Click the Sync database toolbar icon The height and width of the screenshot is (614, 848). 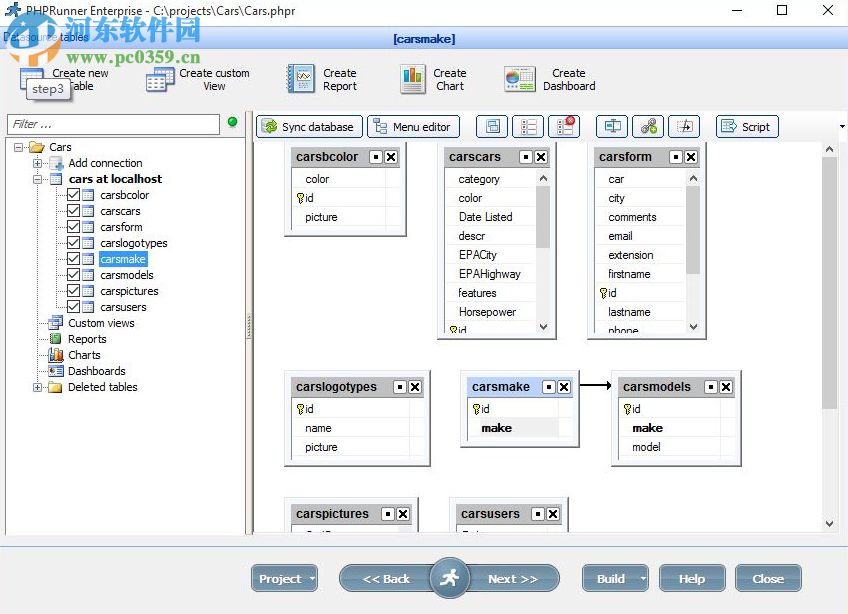(x=308, y=126)
